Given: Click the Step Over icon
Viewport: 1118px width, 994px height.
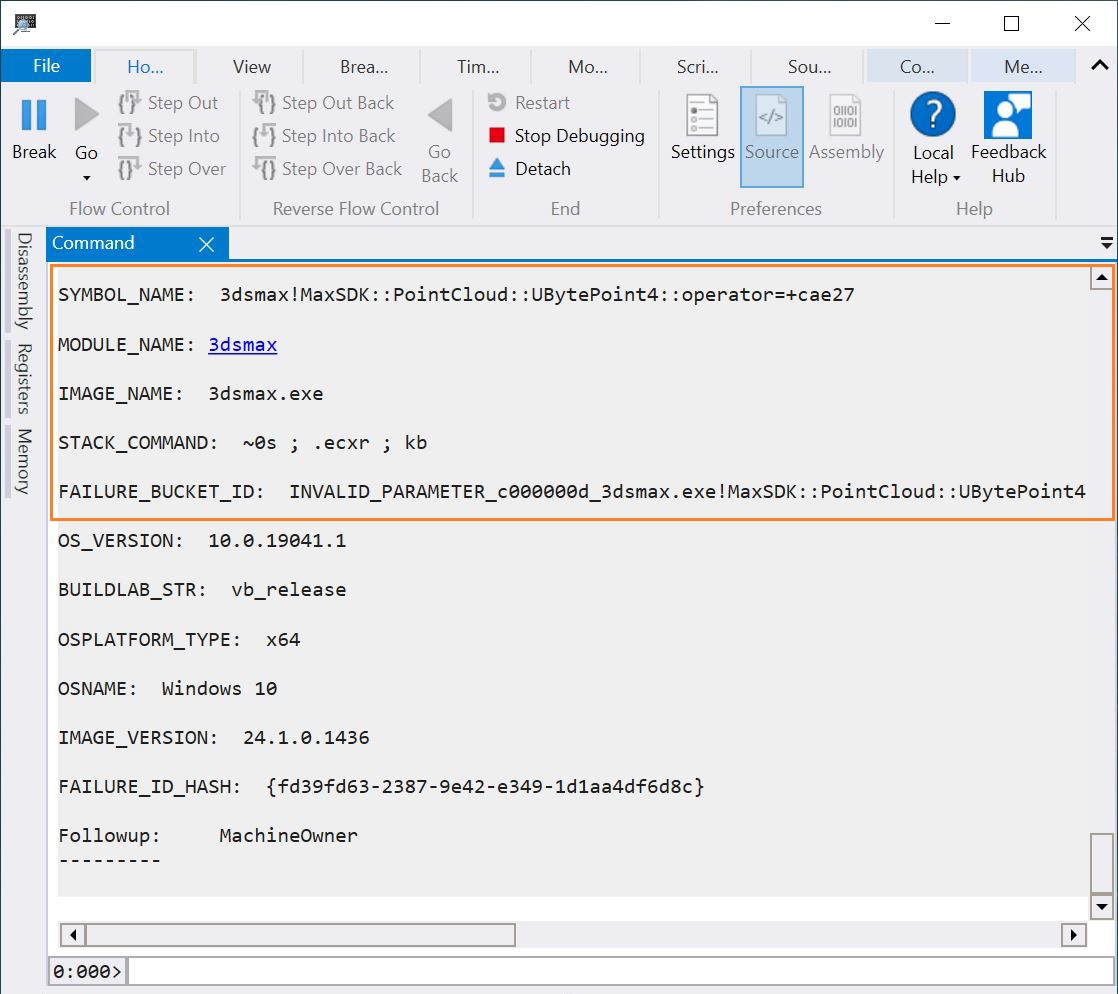Looking at the screenshot, I should [129, 168].
